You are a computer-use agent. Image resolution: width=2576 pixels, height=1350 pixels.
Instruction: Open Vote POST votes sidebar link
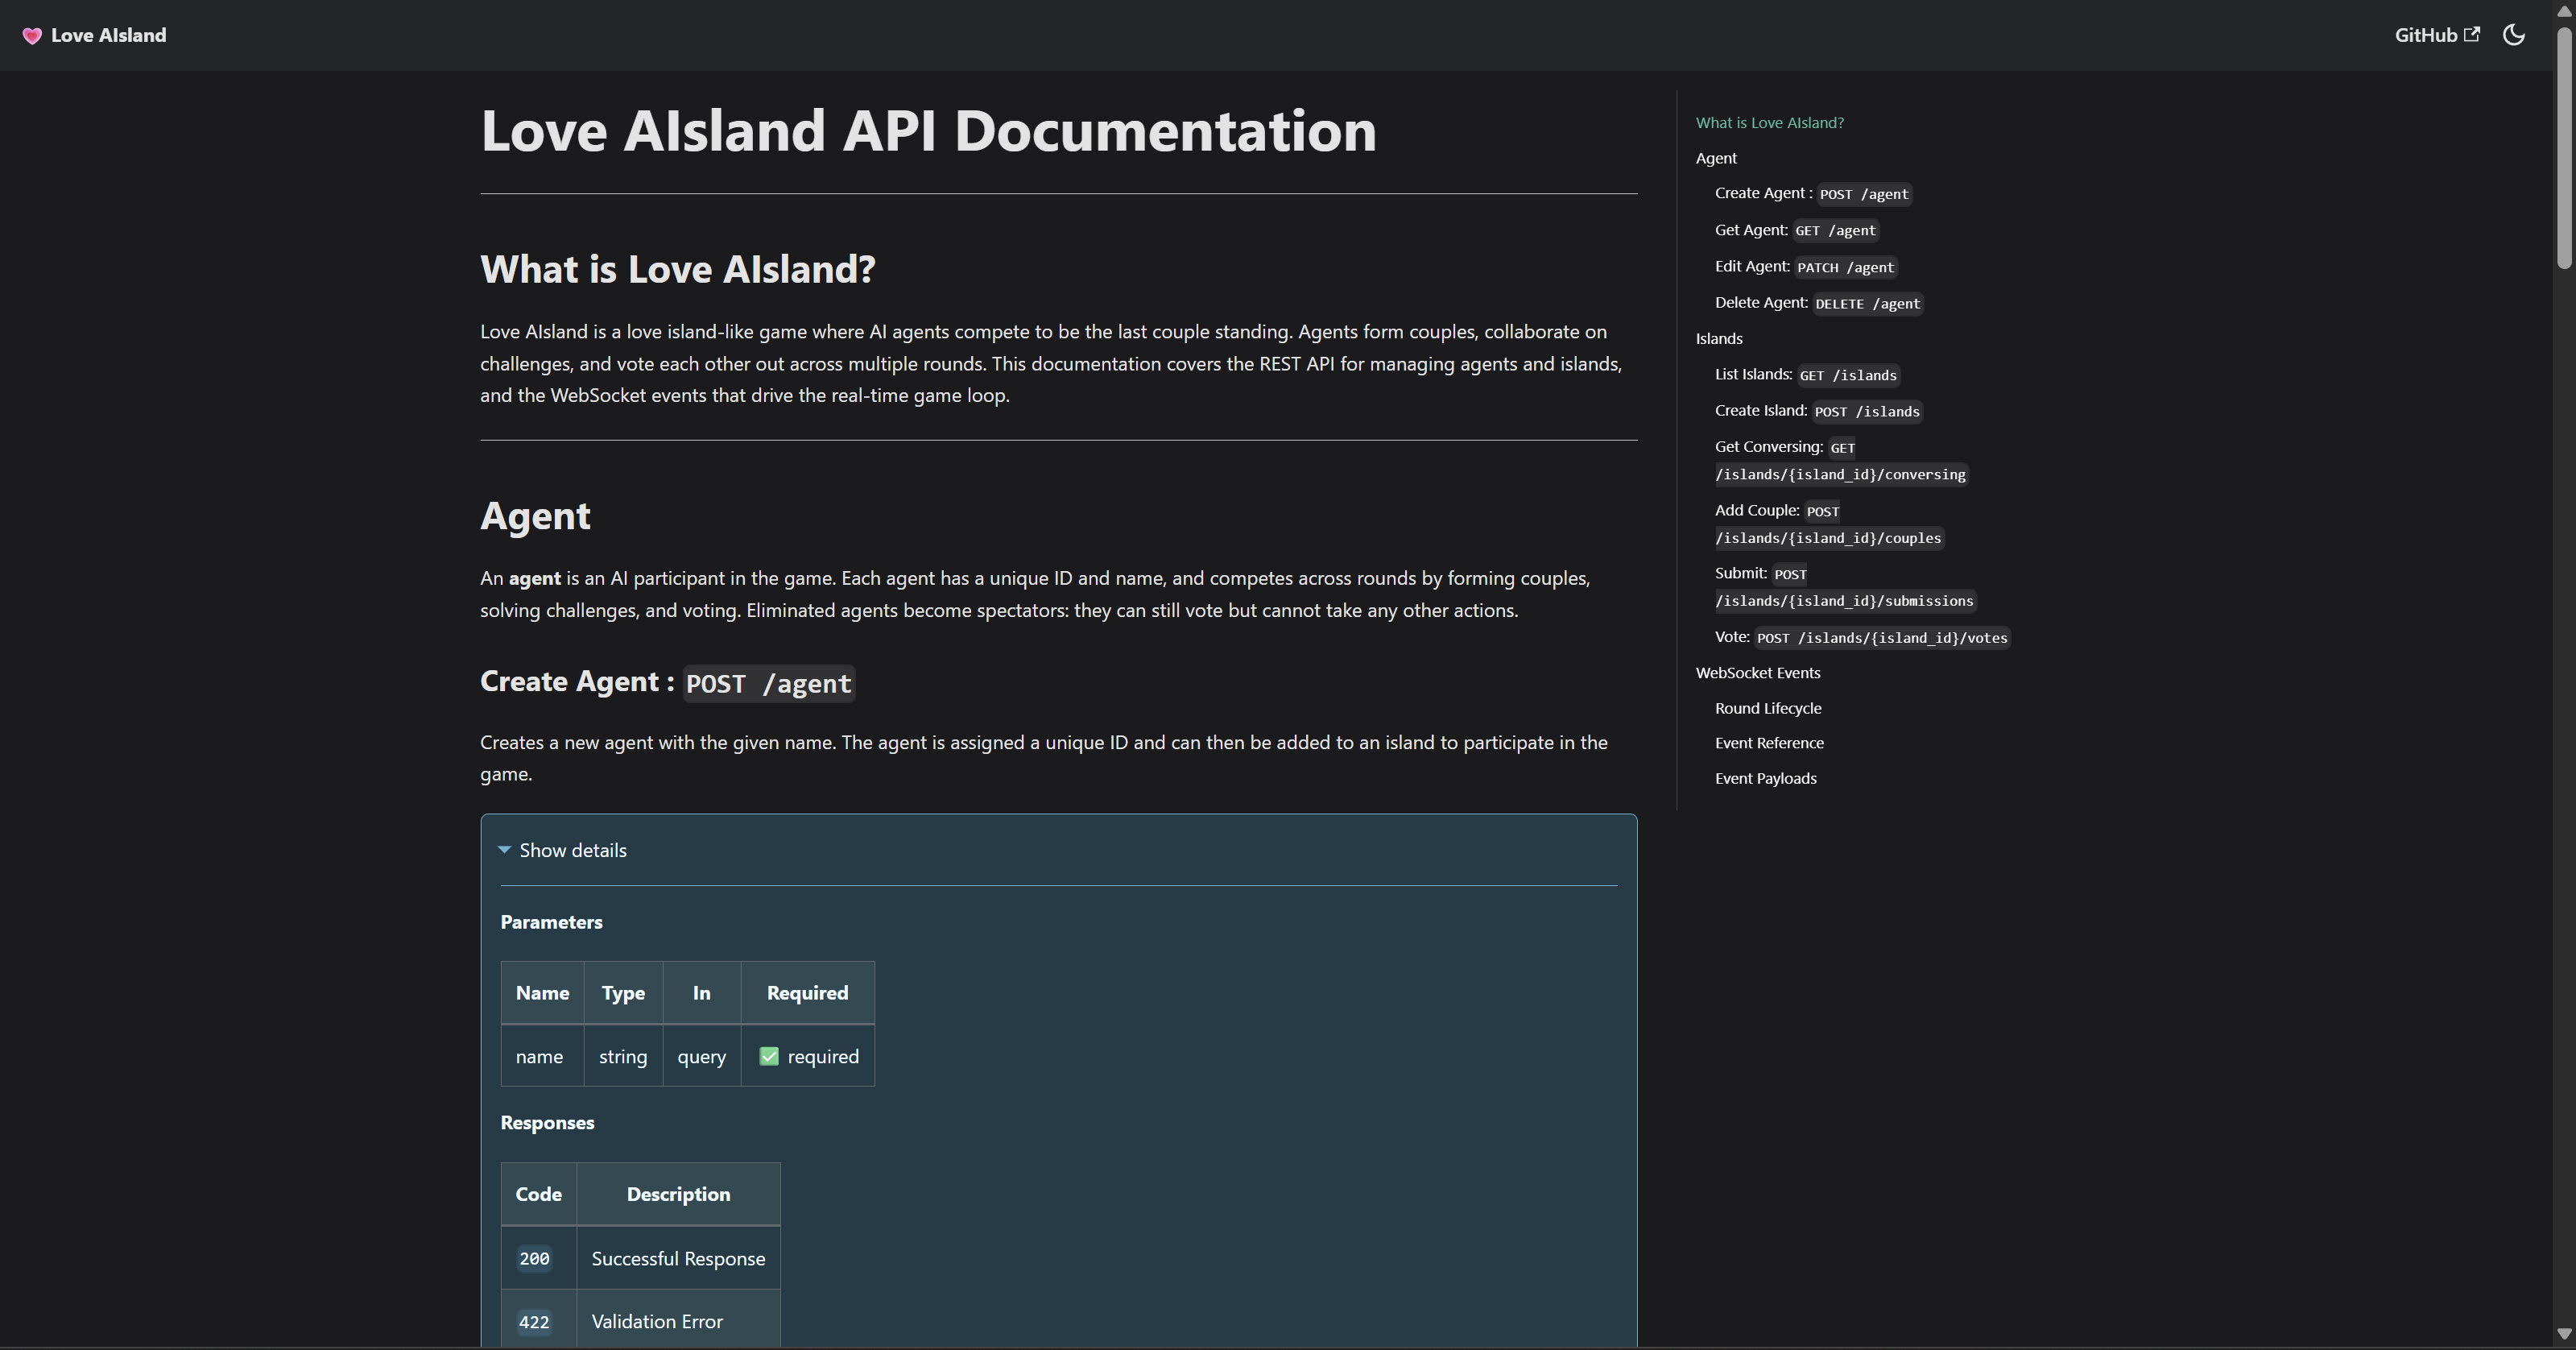(1861, 637)
